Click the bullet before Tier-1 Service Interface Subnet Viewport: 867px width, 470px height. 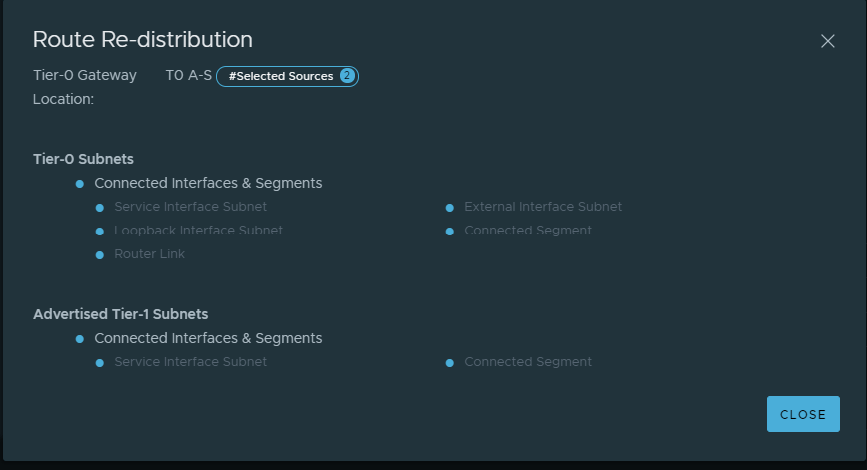(100, 363)
